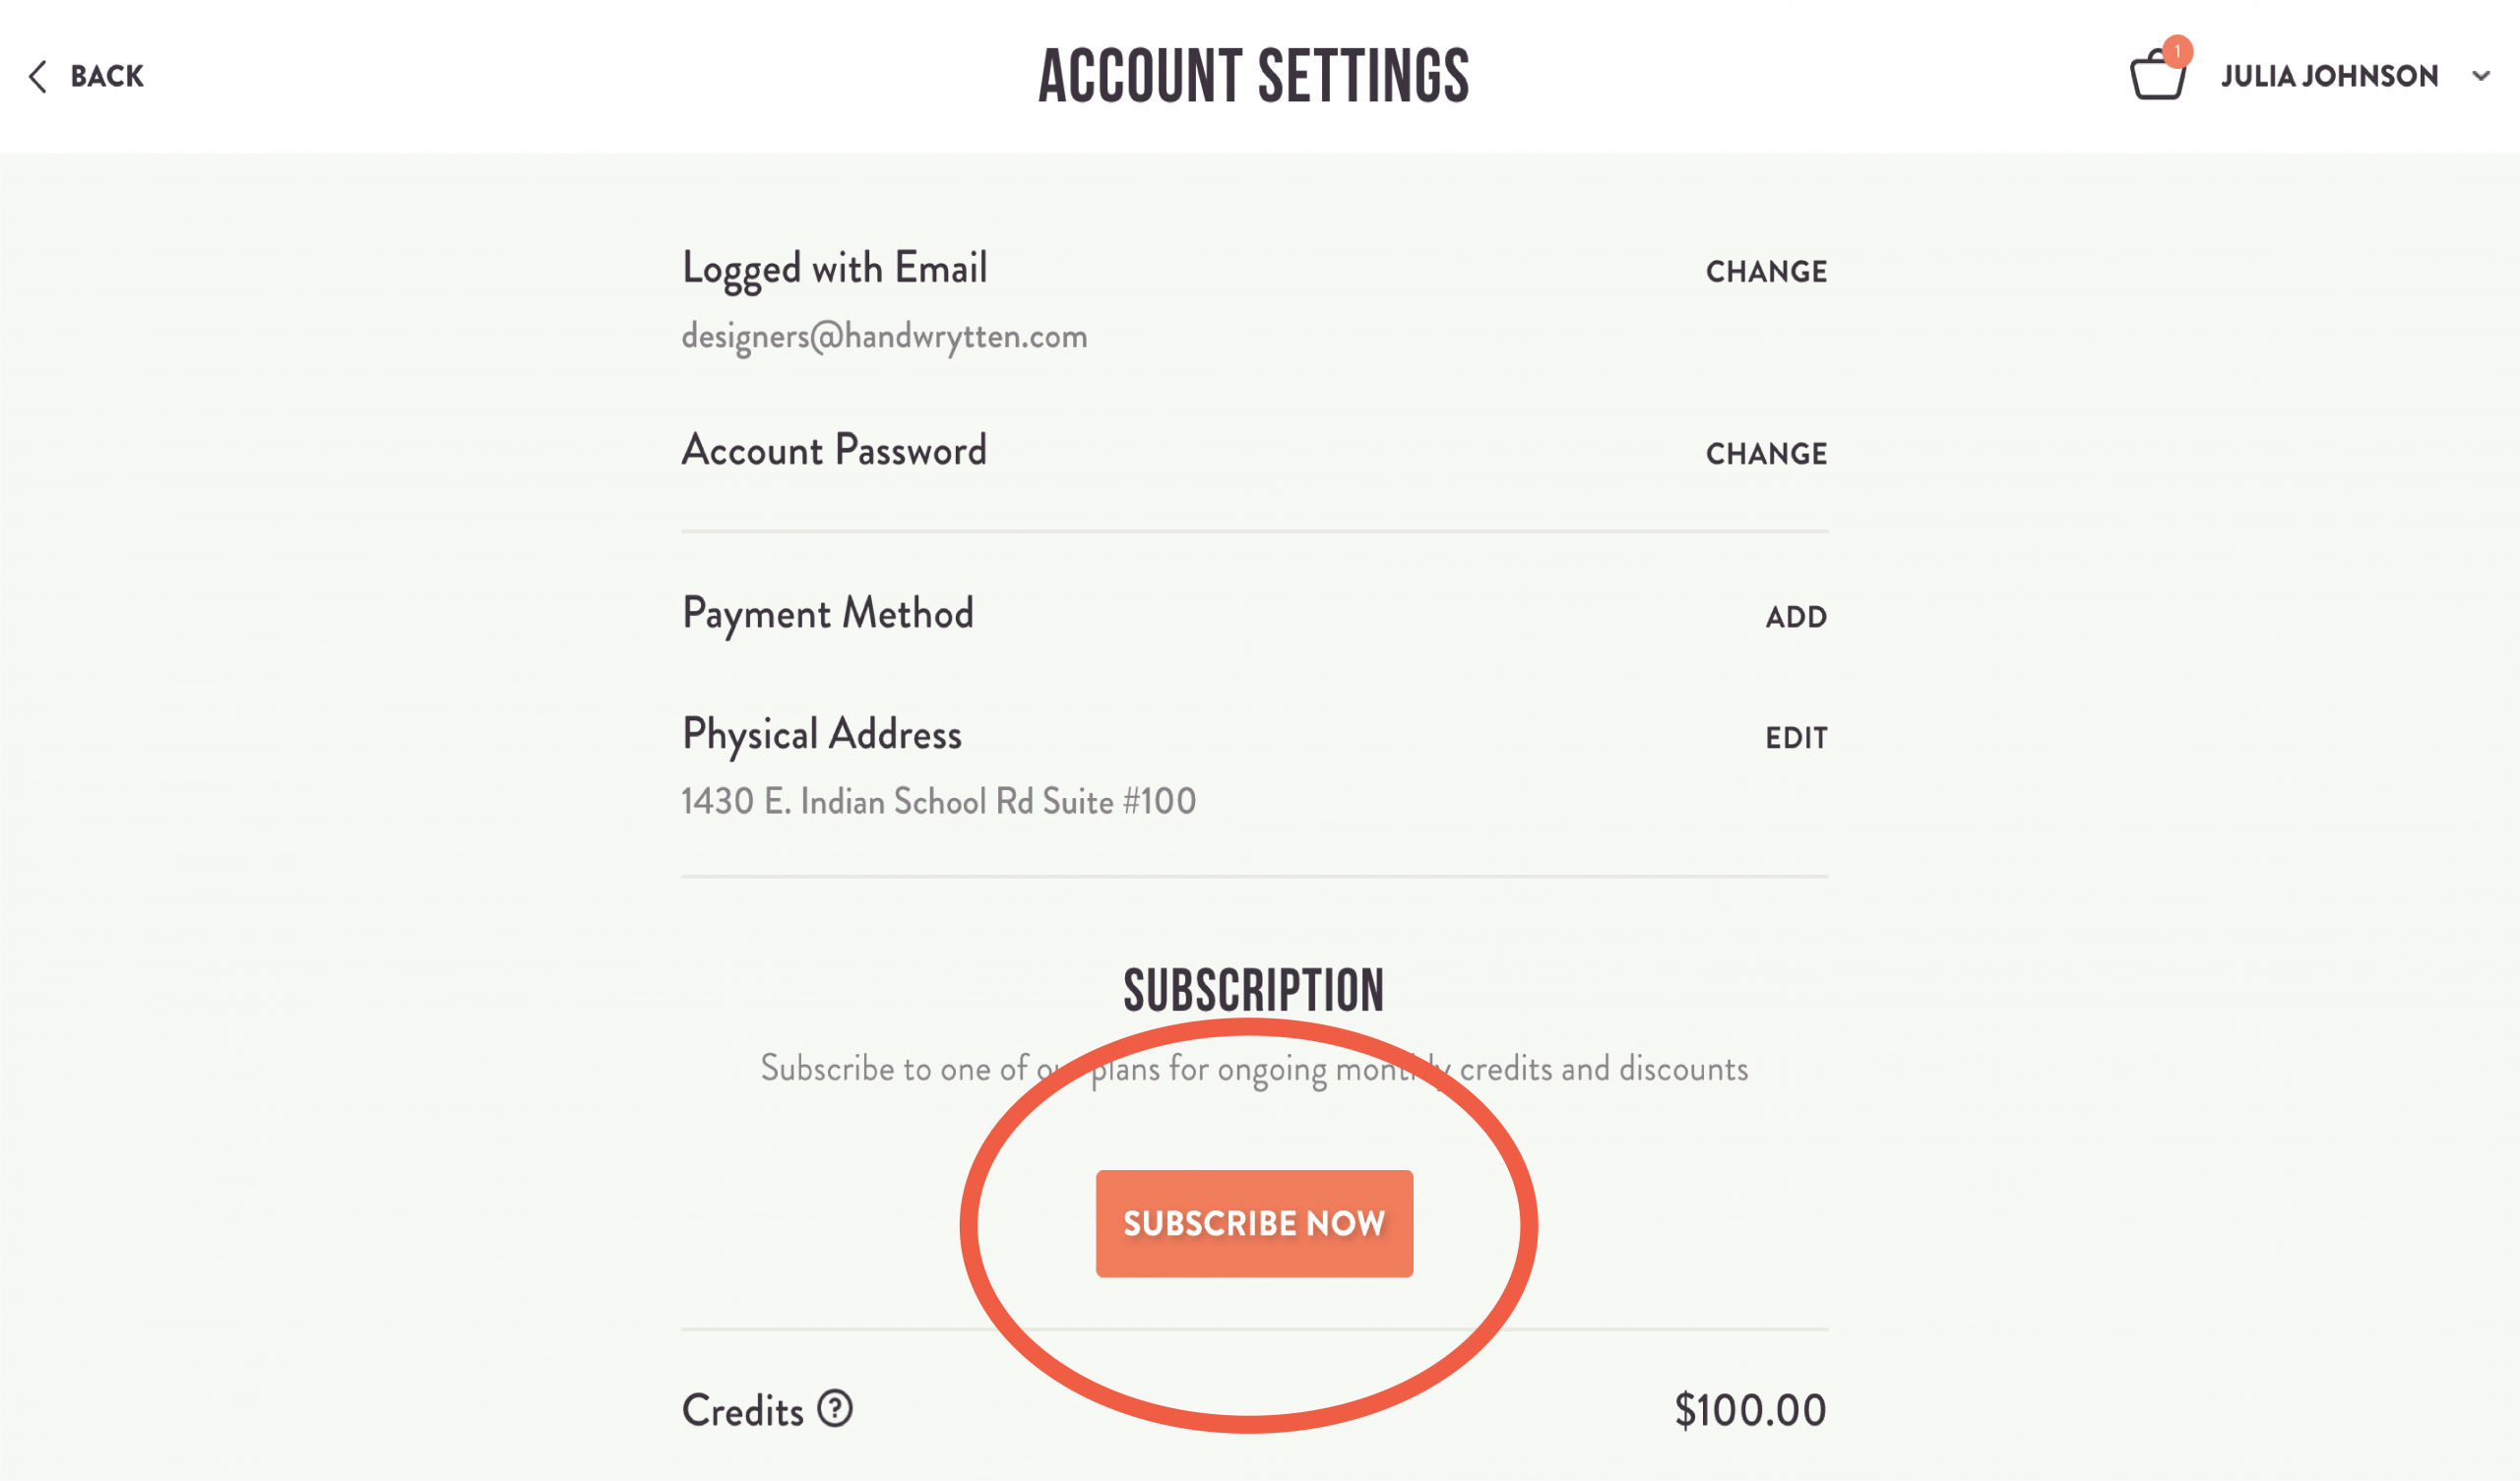
Task: Add a payment method
Action: click(x=1796, y=617)
